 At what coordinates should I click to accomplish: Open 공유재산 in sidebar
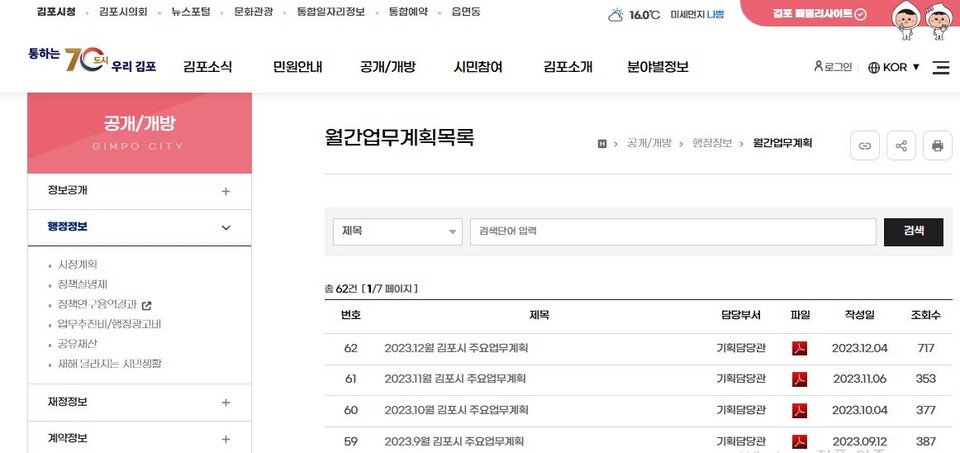77,344
